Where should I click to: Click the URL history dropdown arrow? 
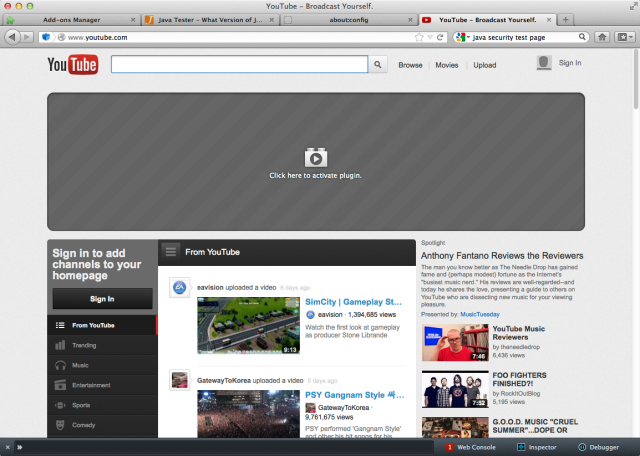point(430,37)
